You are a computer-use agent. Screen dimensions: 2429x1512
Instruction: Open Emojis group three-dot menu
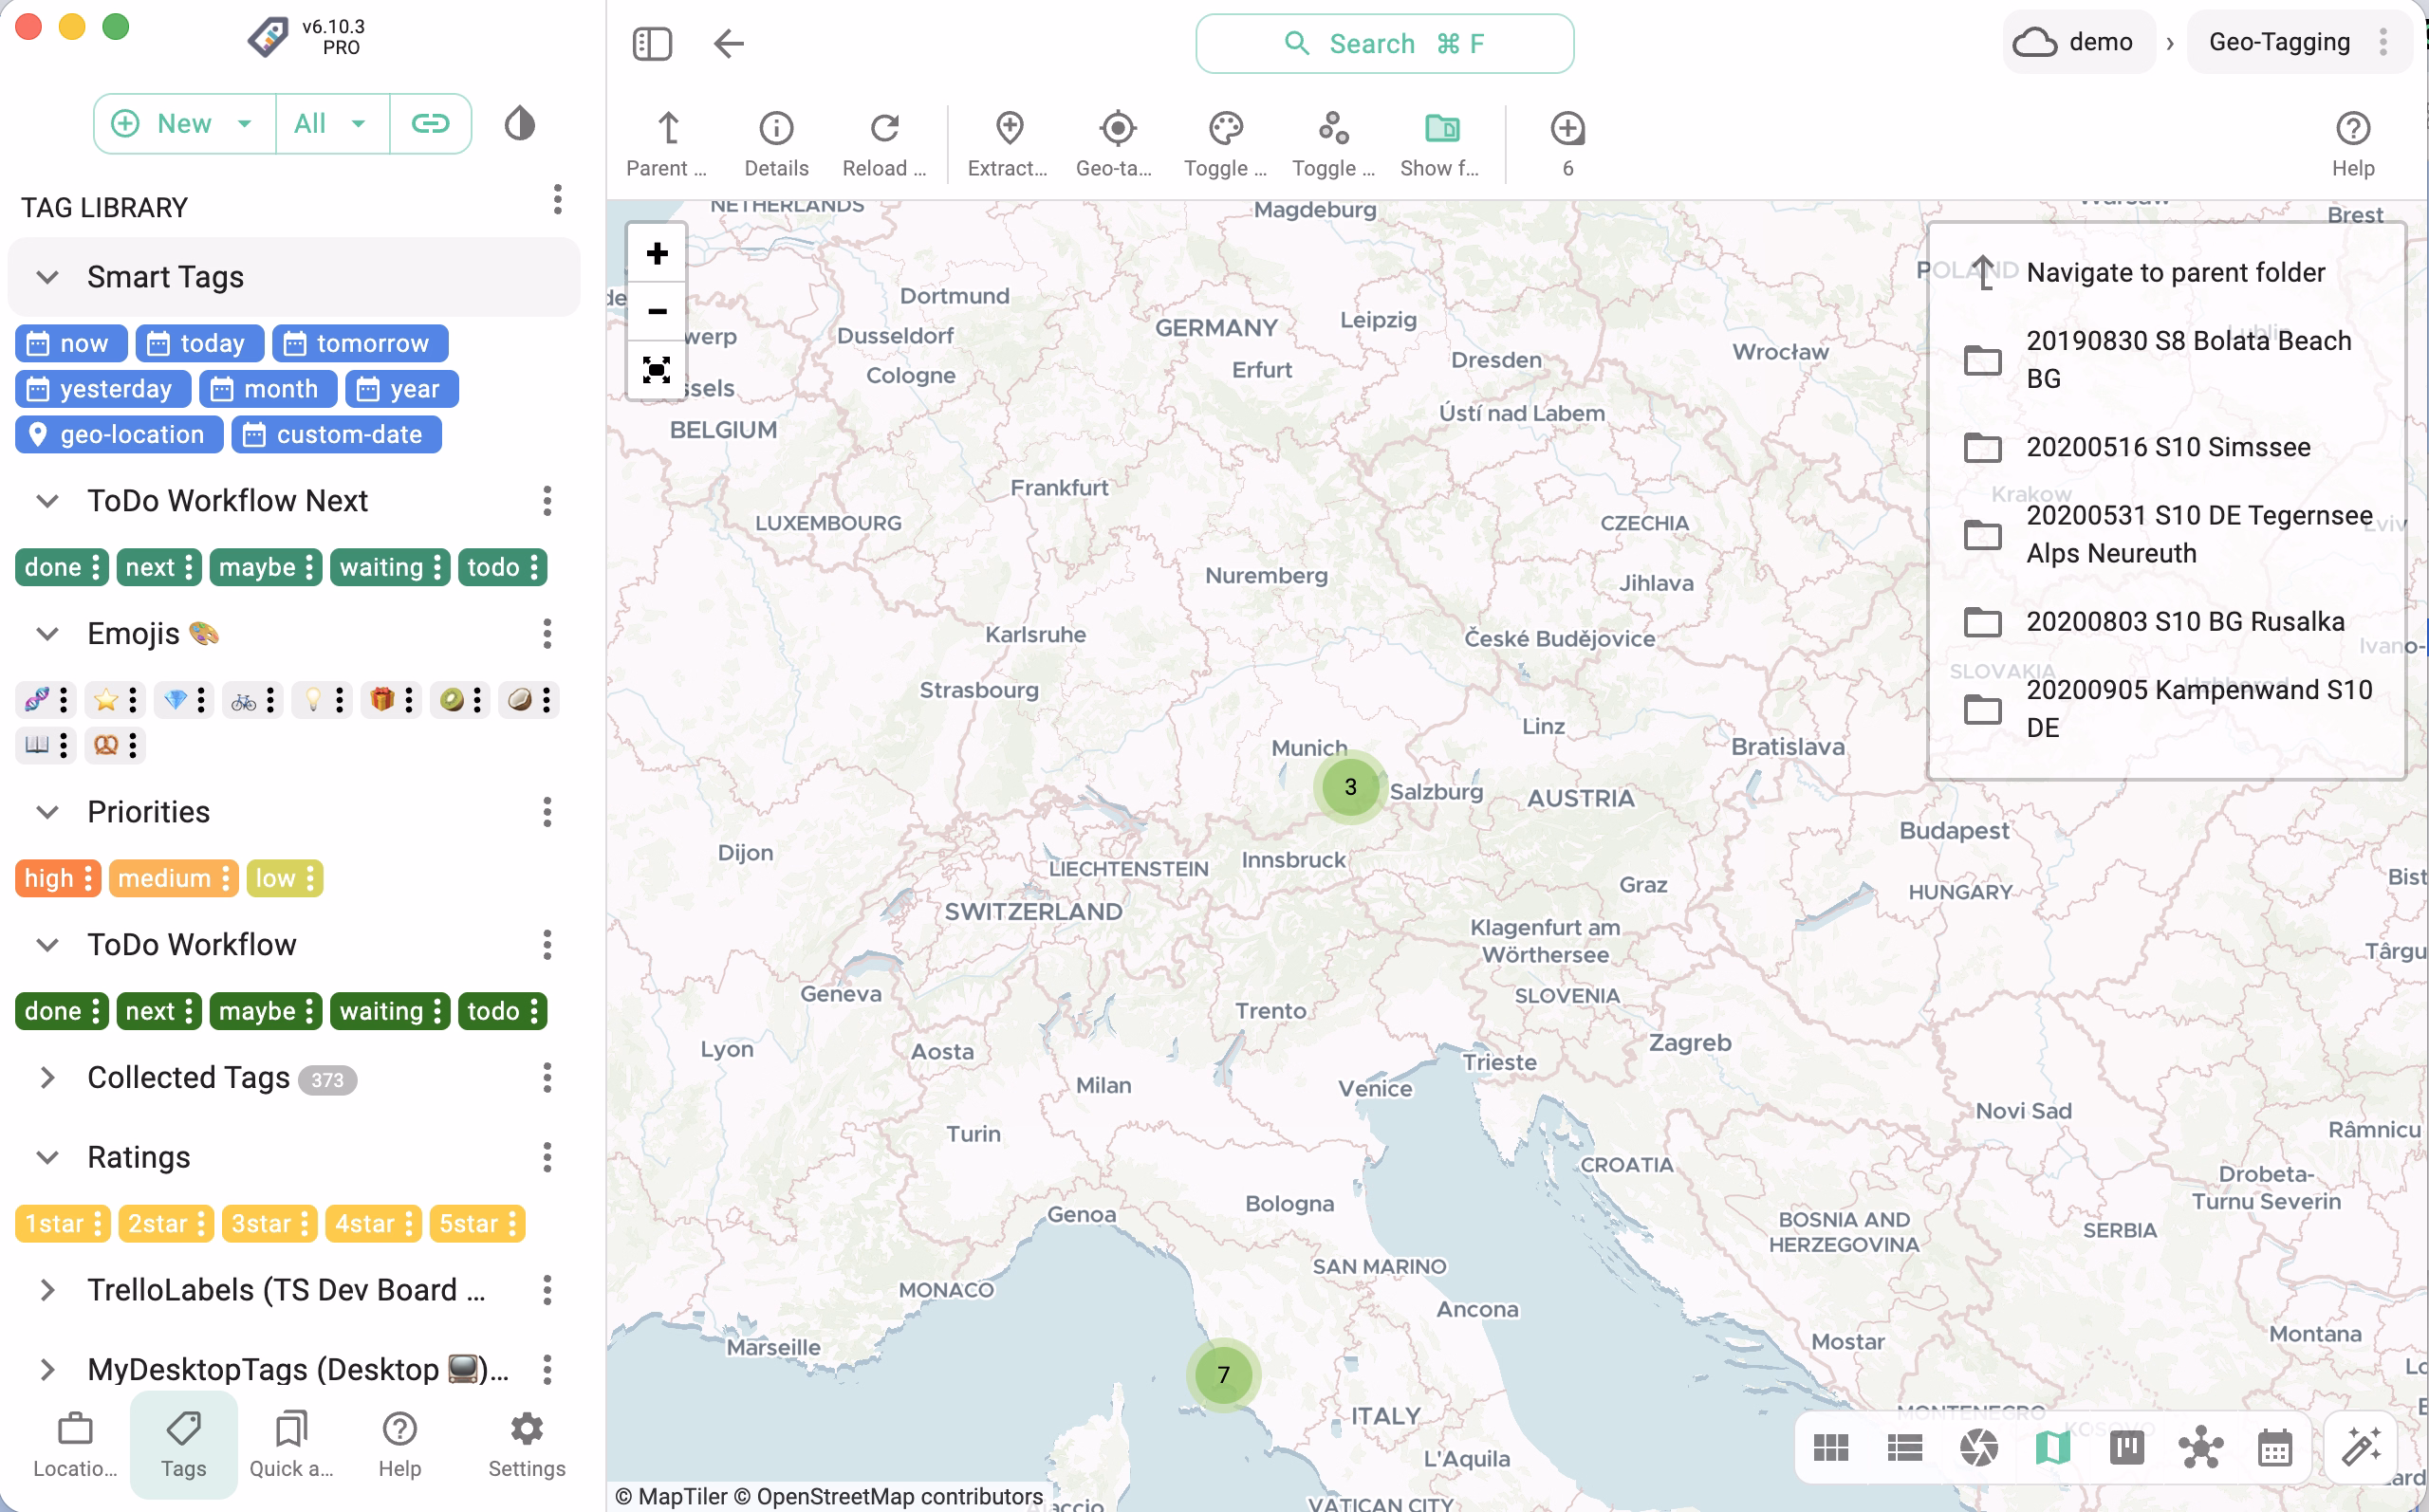click(x=547, y=633)
